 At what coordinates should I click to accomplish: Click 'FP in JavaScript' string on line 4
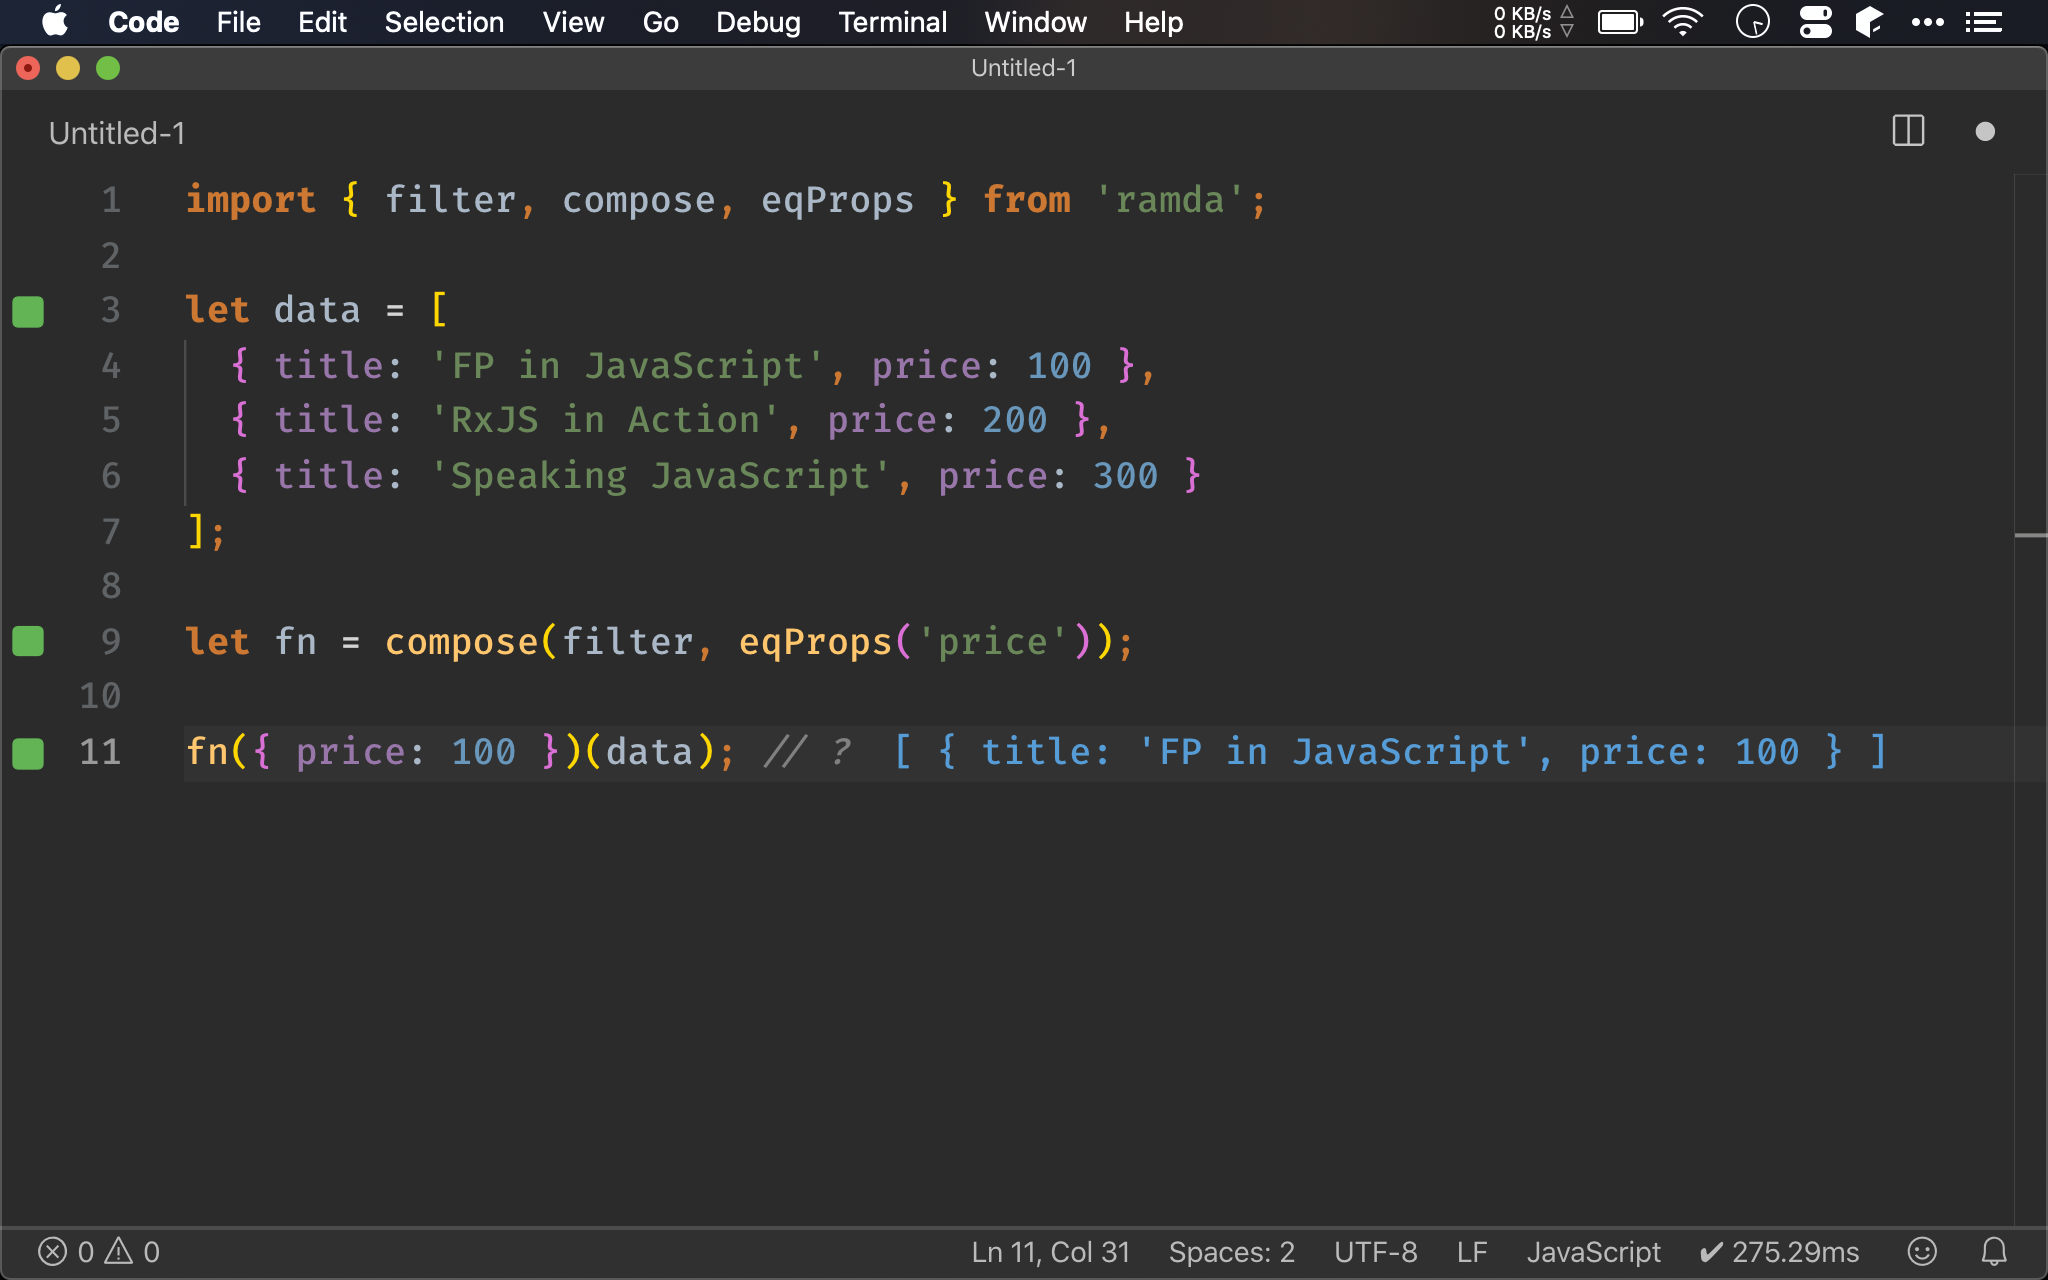pyautogui.click(x=627, y=366)
